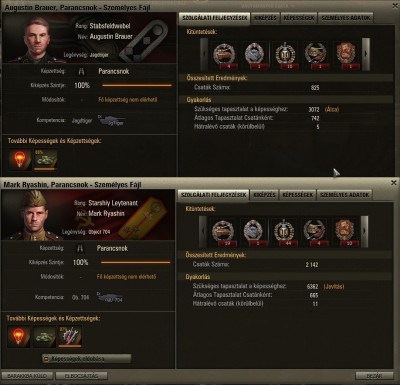400x385 pixels.
Task: Click first award badge in Brauer's Kitüntetések row
Action: click(x=224, y=55)
